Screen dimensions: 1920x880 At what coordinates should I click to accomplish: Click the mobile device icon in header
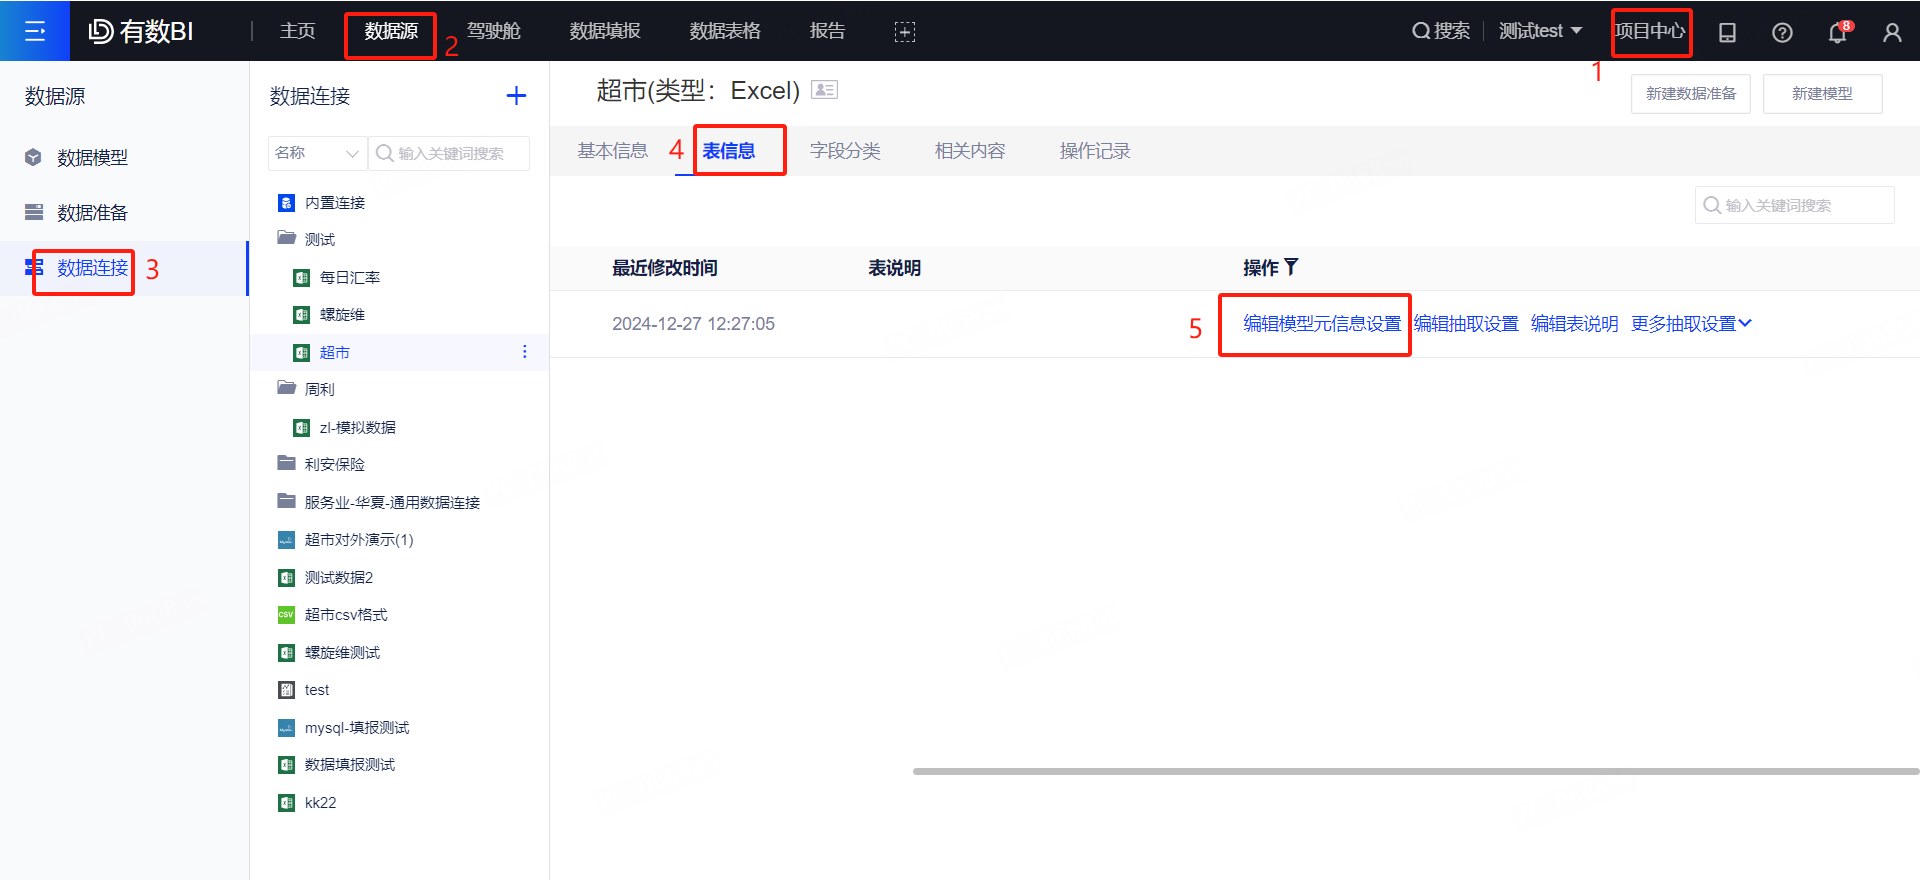[1727, 32]
